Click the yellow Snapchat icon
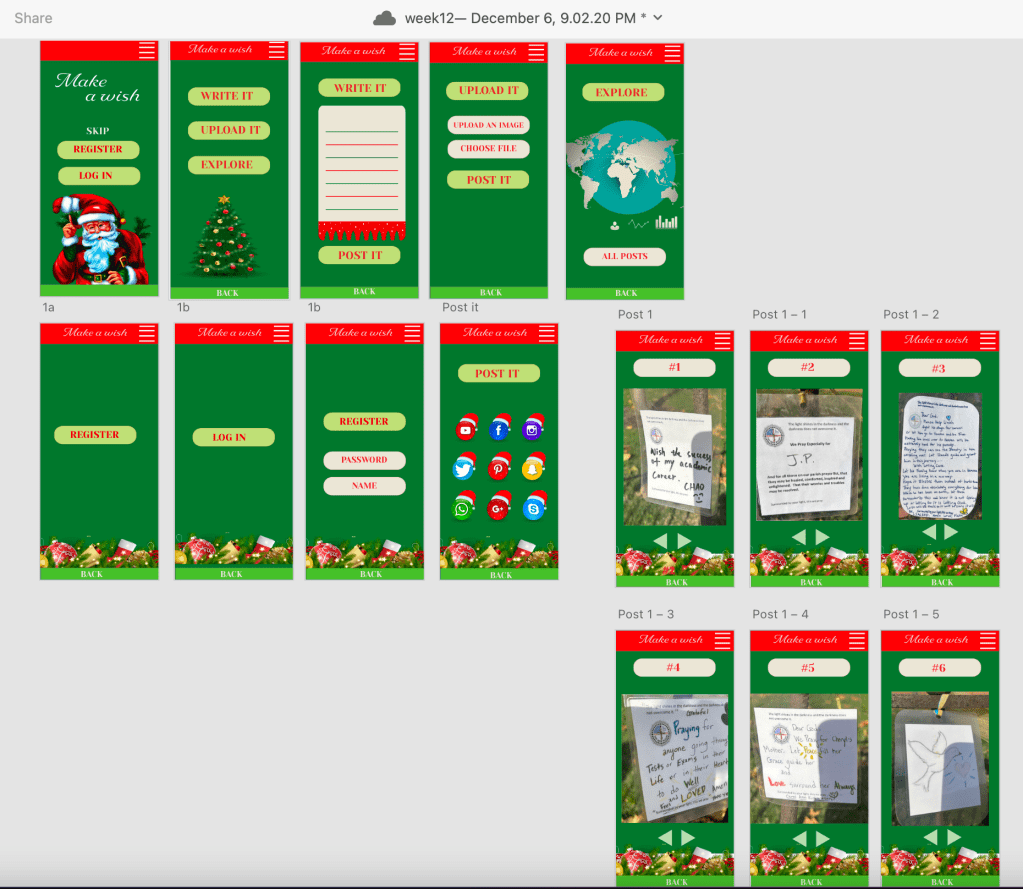The height and width of the screenshot is (889, 1023). click(532, 469)
